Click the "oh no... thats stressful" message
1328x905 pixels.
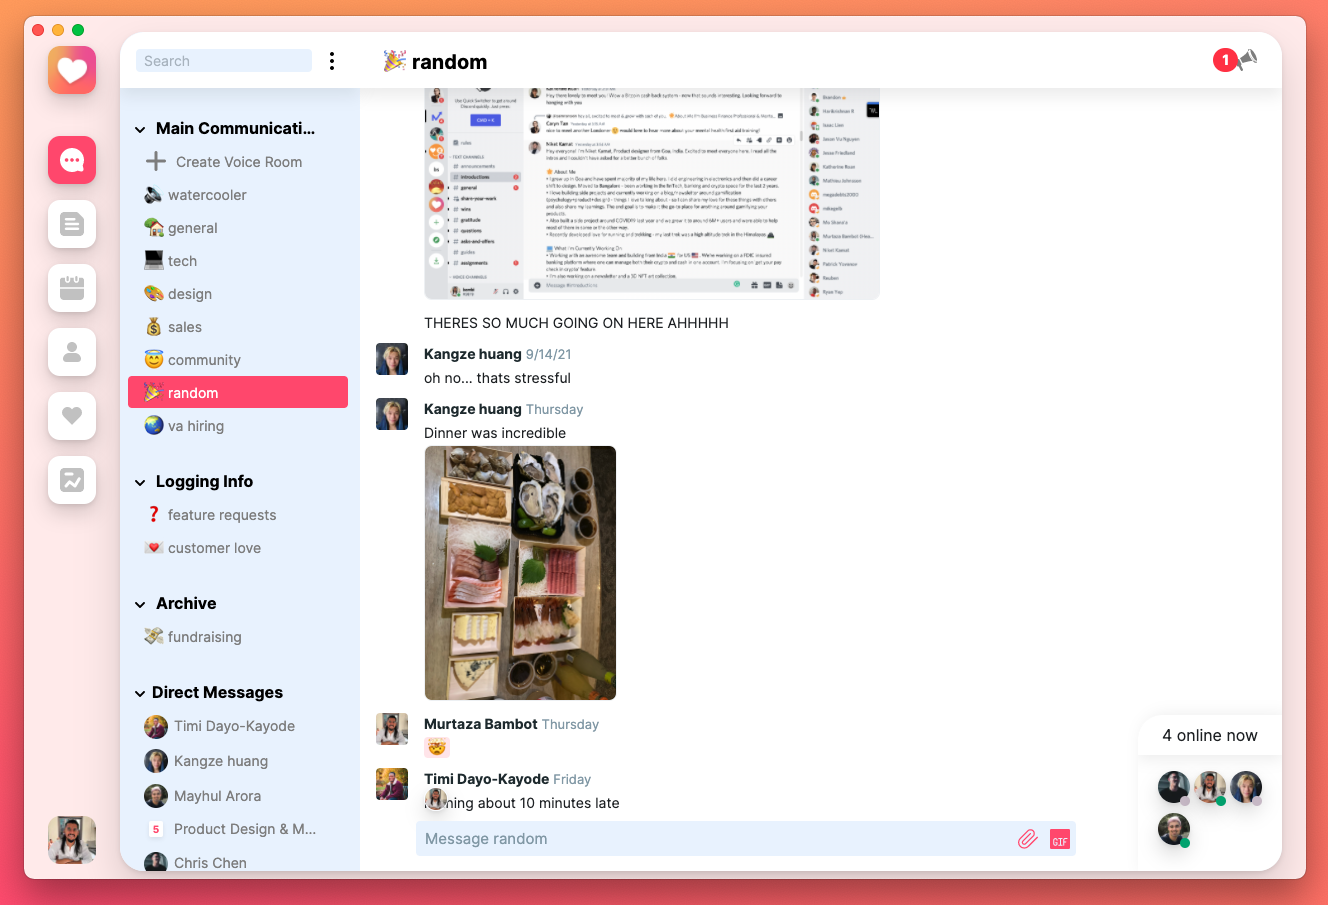(497, 378)
